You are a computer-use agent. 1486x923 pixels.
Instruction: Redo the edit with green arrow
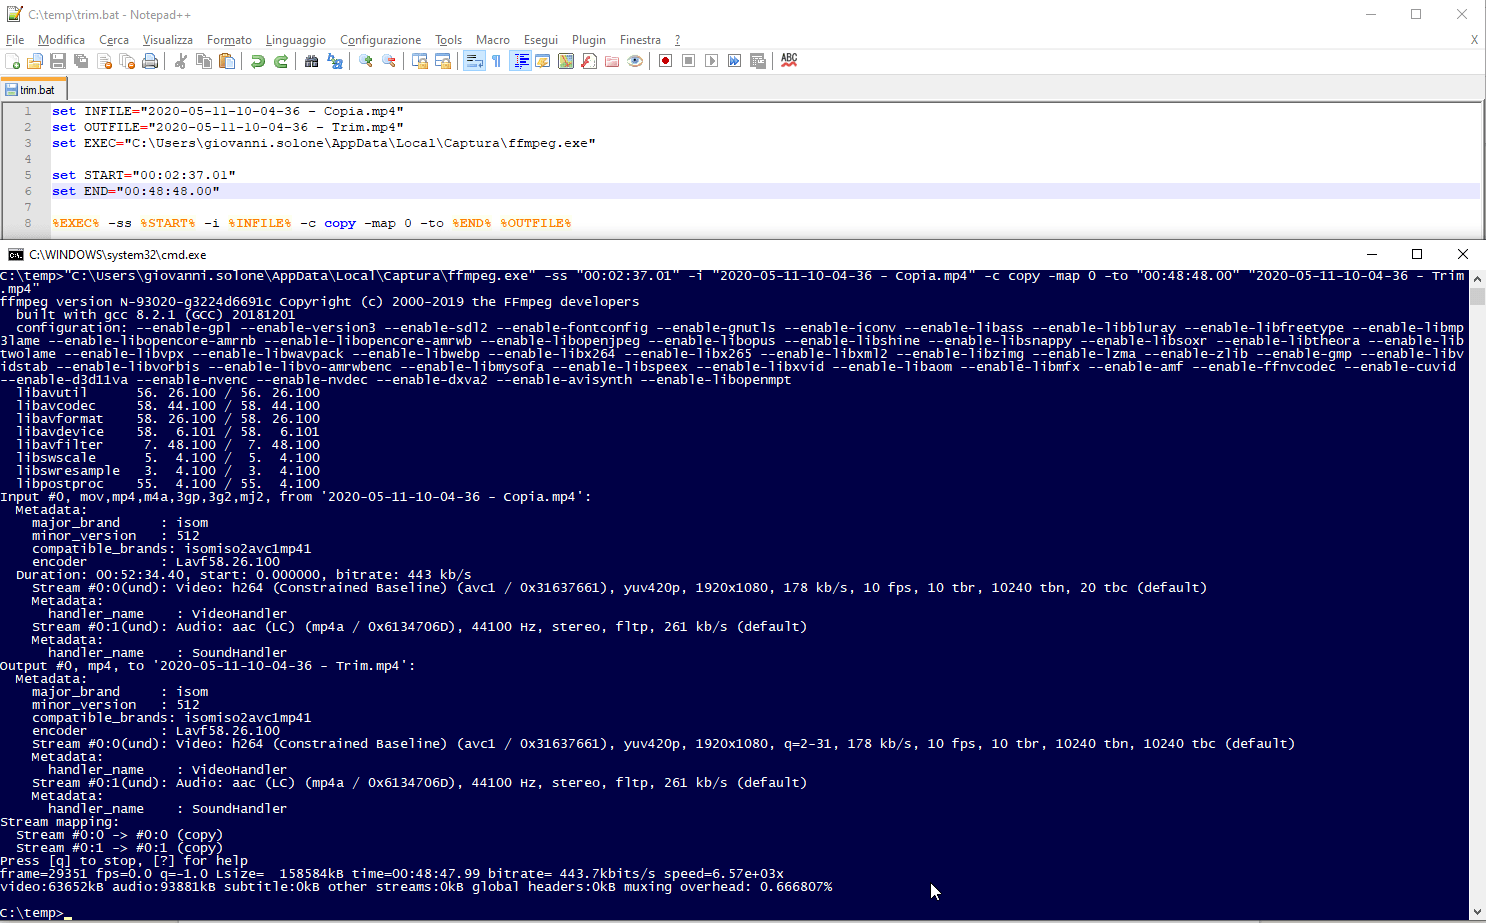tap(281, 61)
